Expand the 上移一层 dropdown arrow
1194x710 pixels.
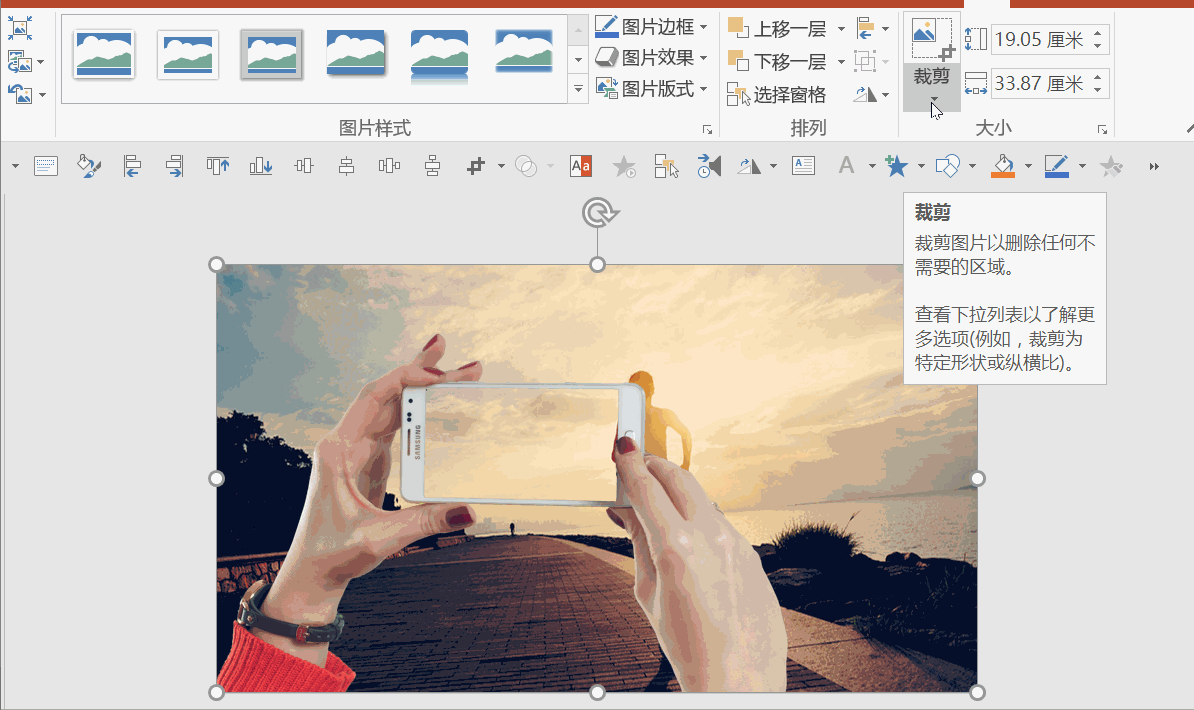(841, 29)
